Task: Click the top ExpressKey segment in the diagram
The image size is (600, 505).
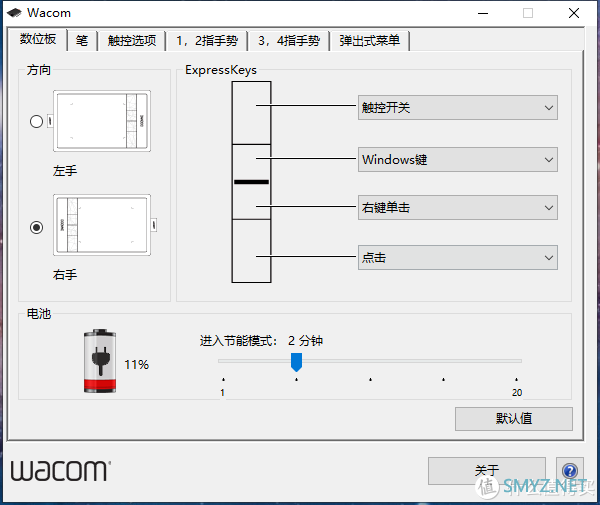Action: tap(251, 113)
